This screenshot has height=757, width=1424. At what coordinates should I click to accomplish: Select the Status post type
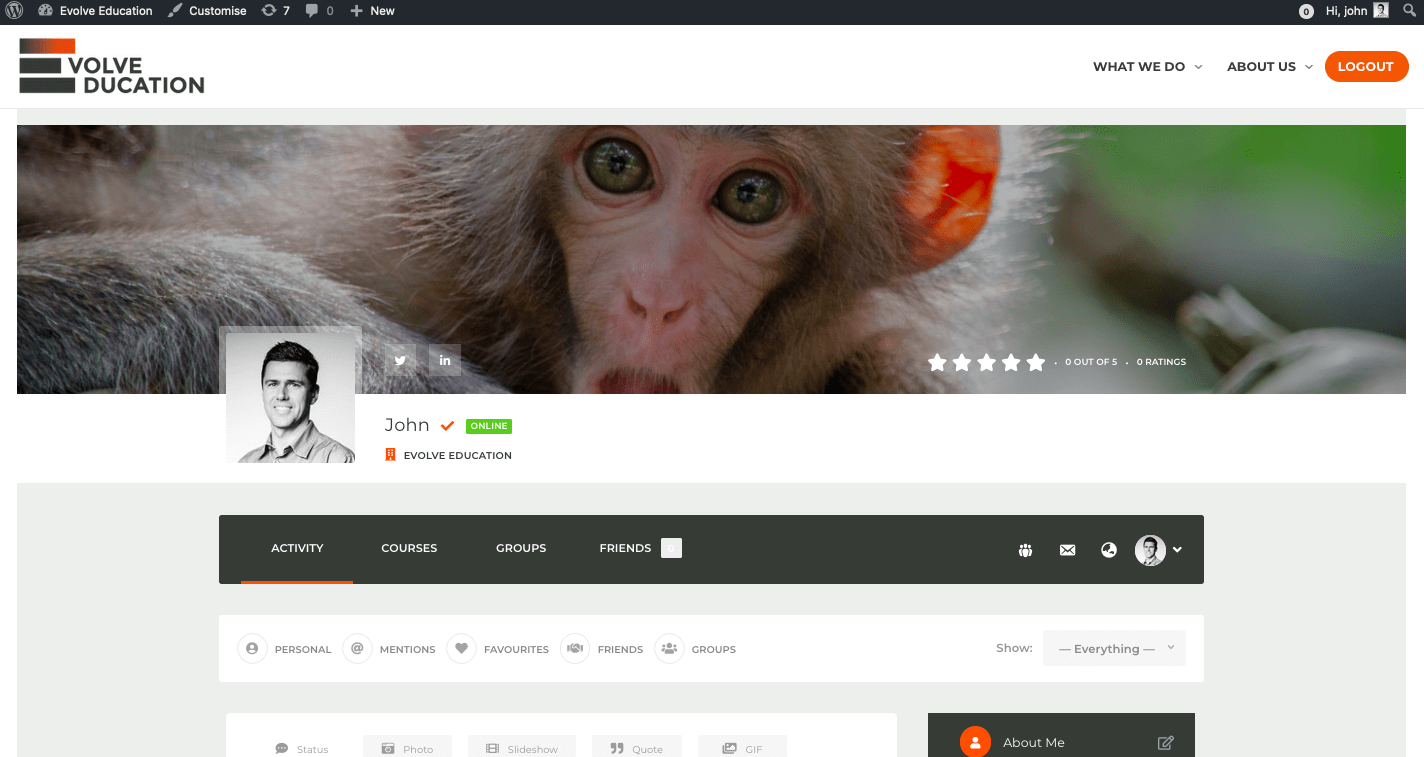302,748
